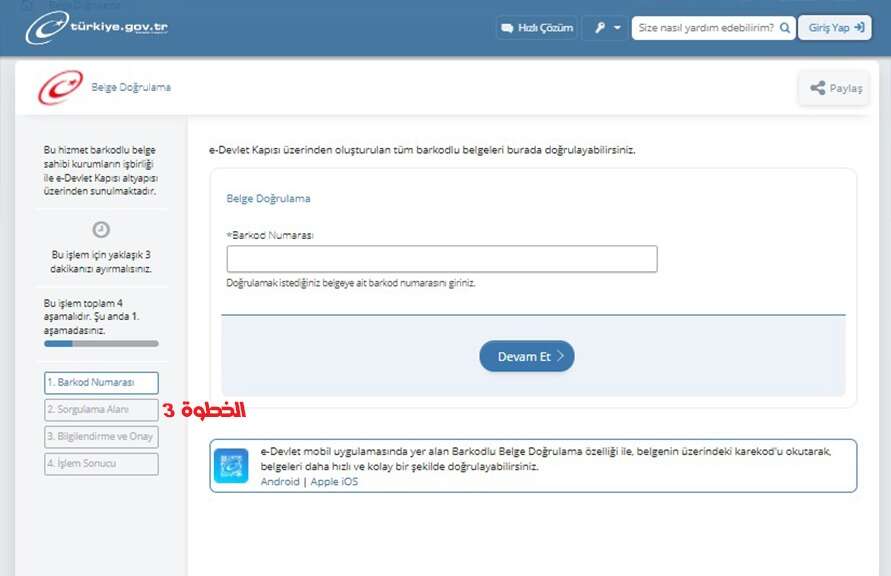Click the step progress bar in sidebar
This screenshot has height=576, width=891.
pyautogui.click(x=101, y=344)
